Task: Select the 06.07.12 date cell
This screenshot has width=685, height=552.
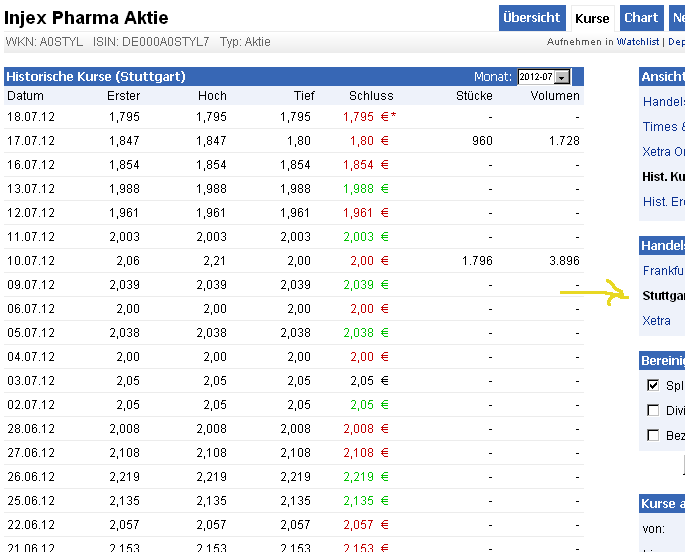Action: tap(31, 309)
